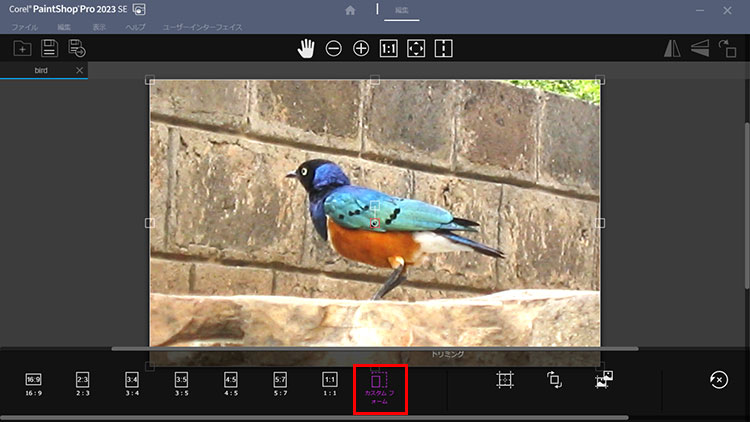The height and width of the screenshot is (422, 750).
Task: Choose the 1:1 square crop ratio
Action: (x=330, y=384)
